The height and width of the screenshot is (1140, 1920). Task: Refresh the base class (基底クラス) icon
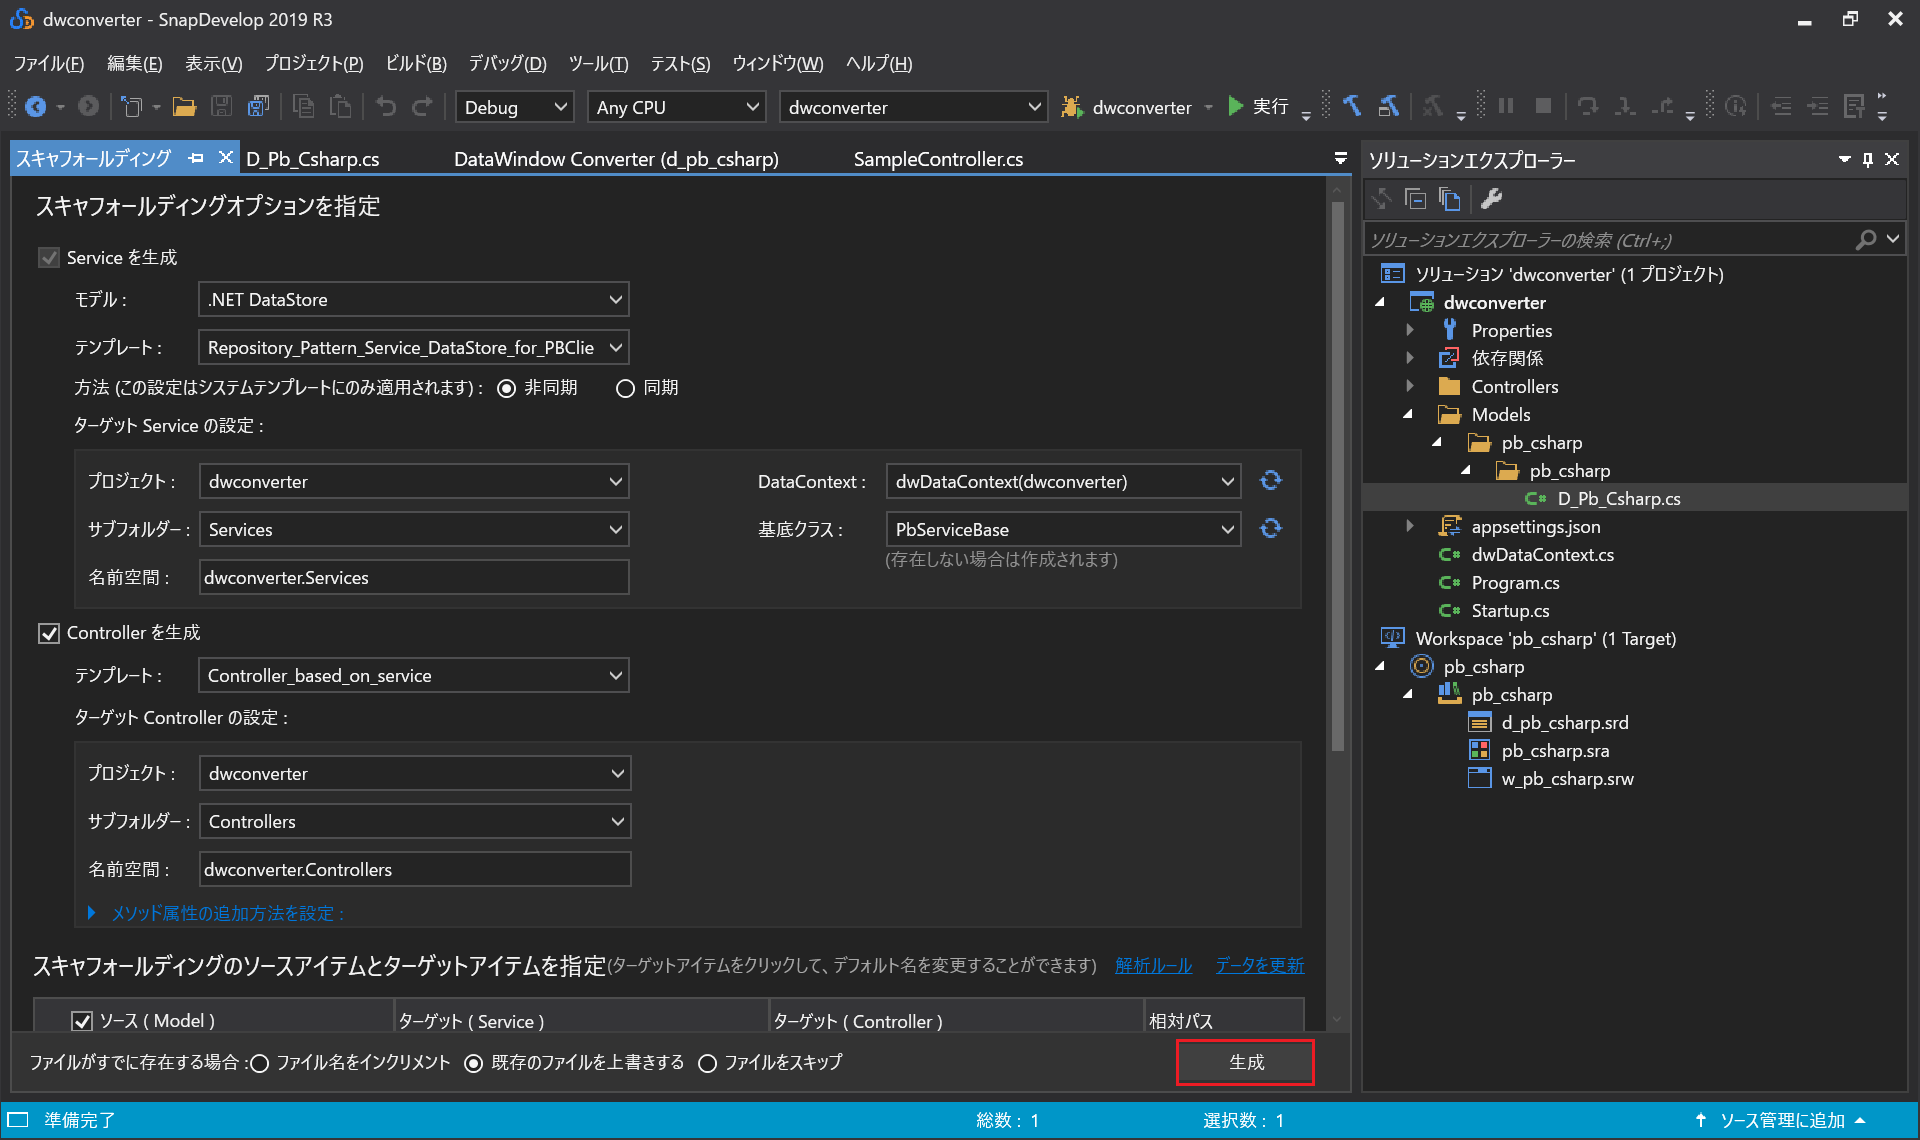(1270, 529)
